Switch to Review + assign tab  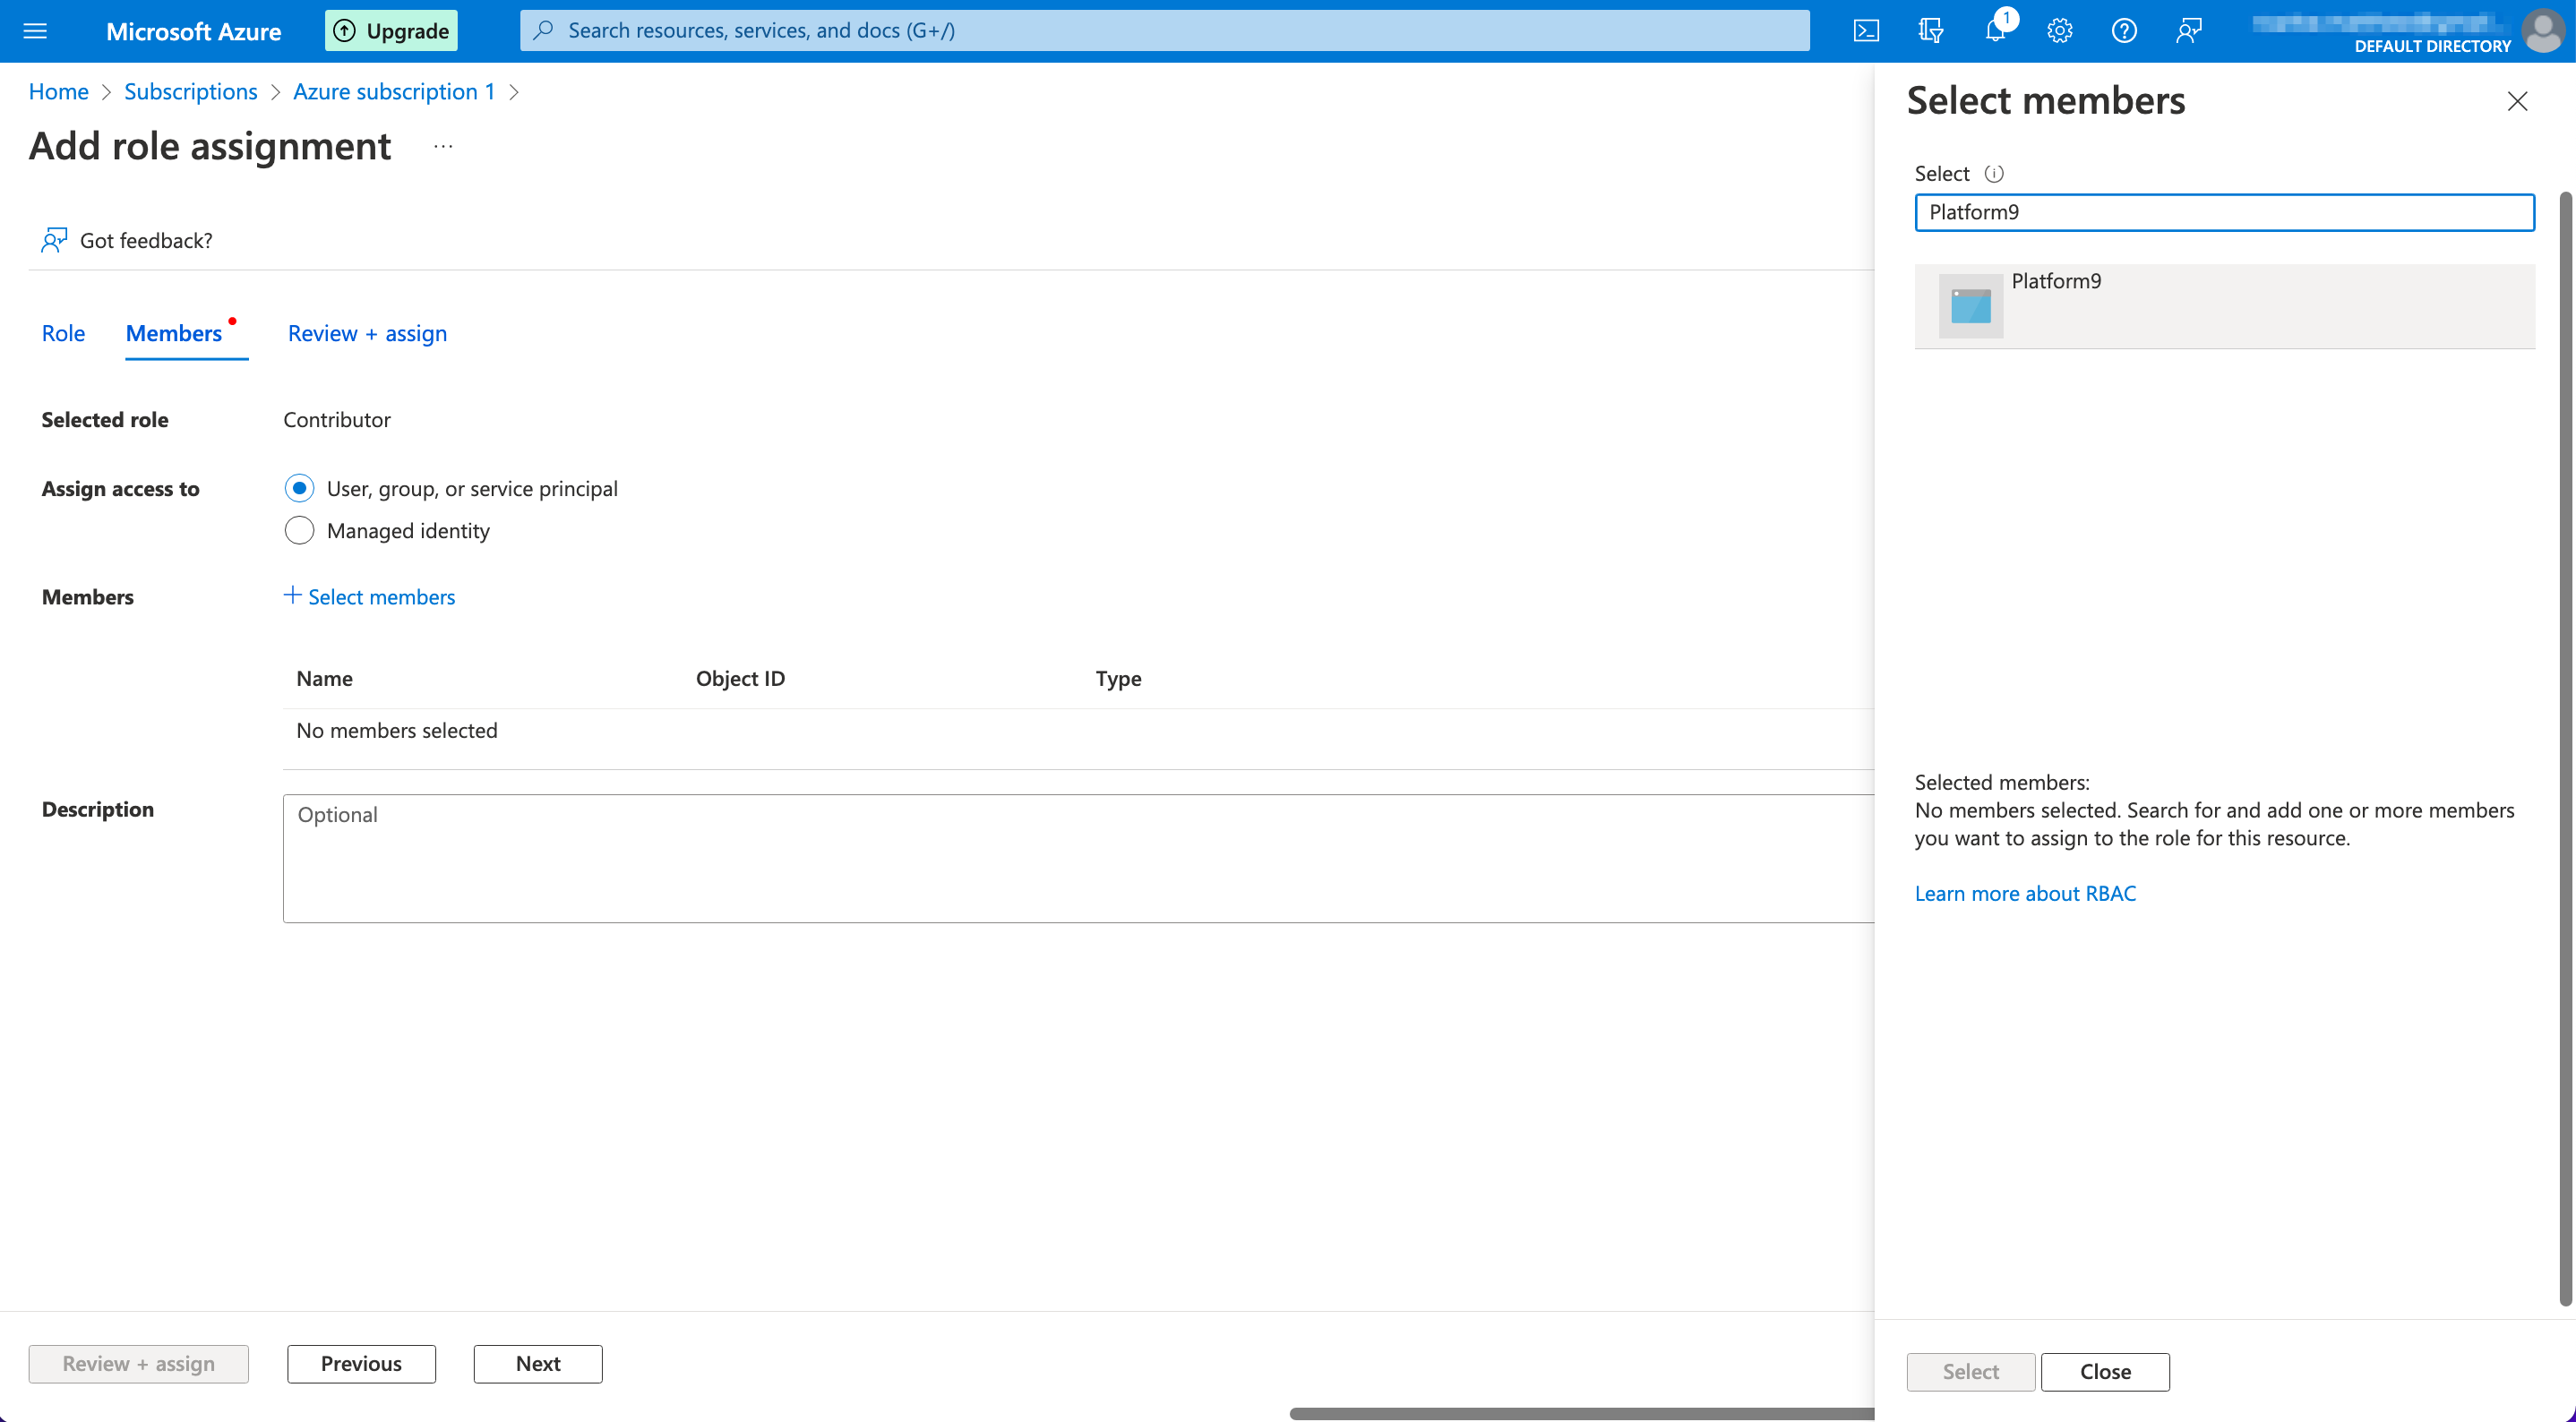coord(367,333)
